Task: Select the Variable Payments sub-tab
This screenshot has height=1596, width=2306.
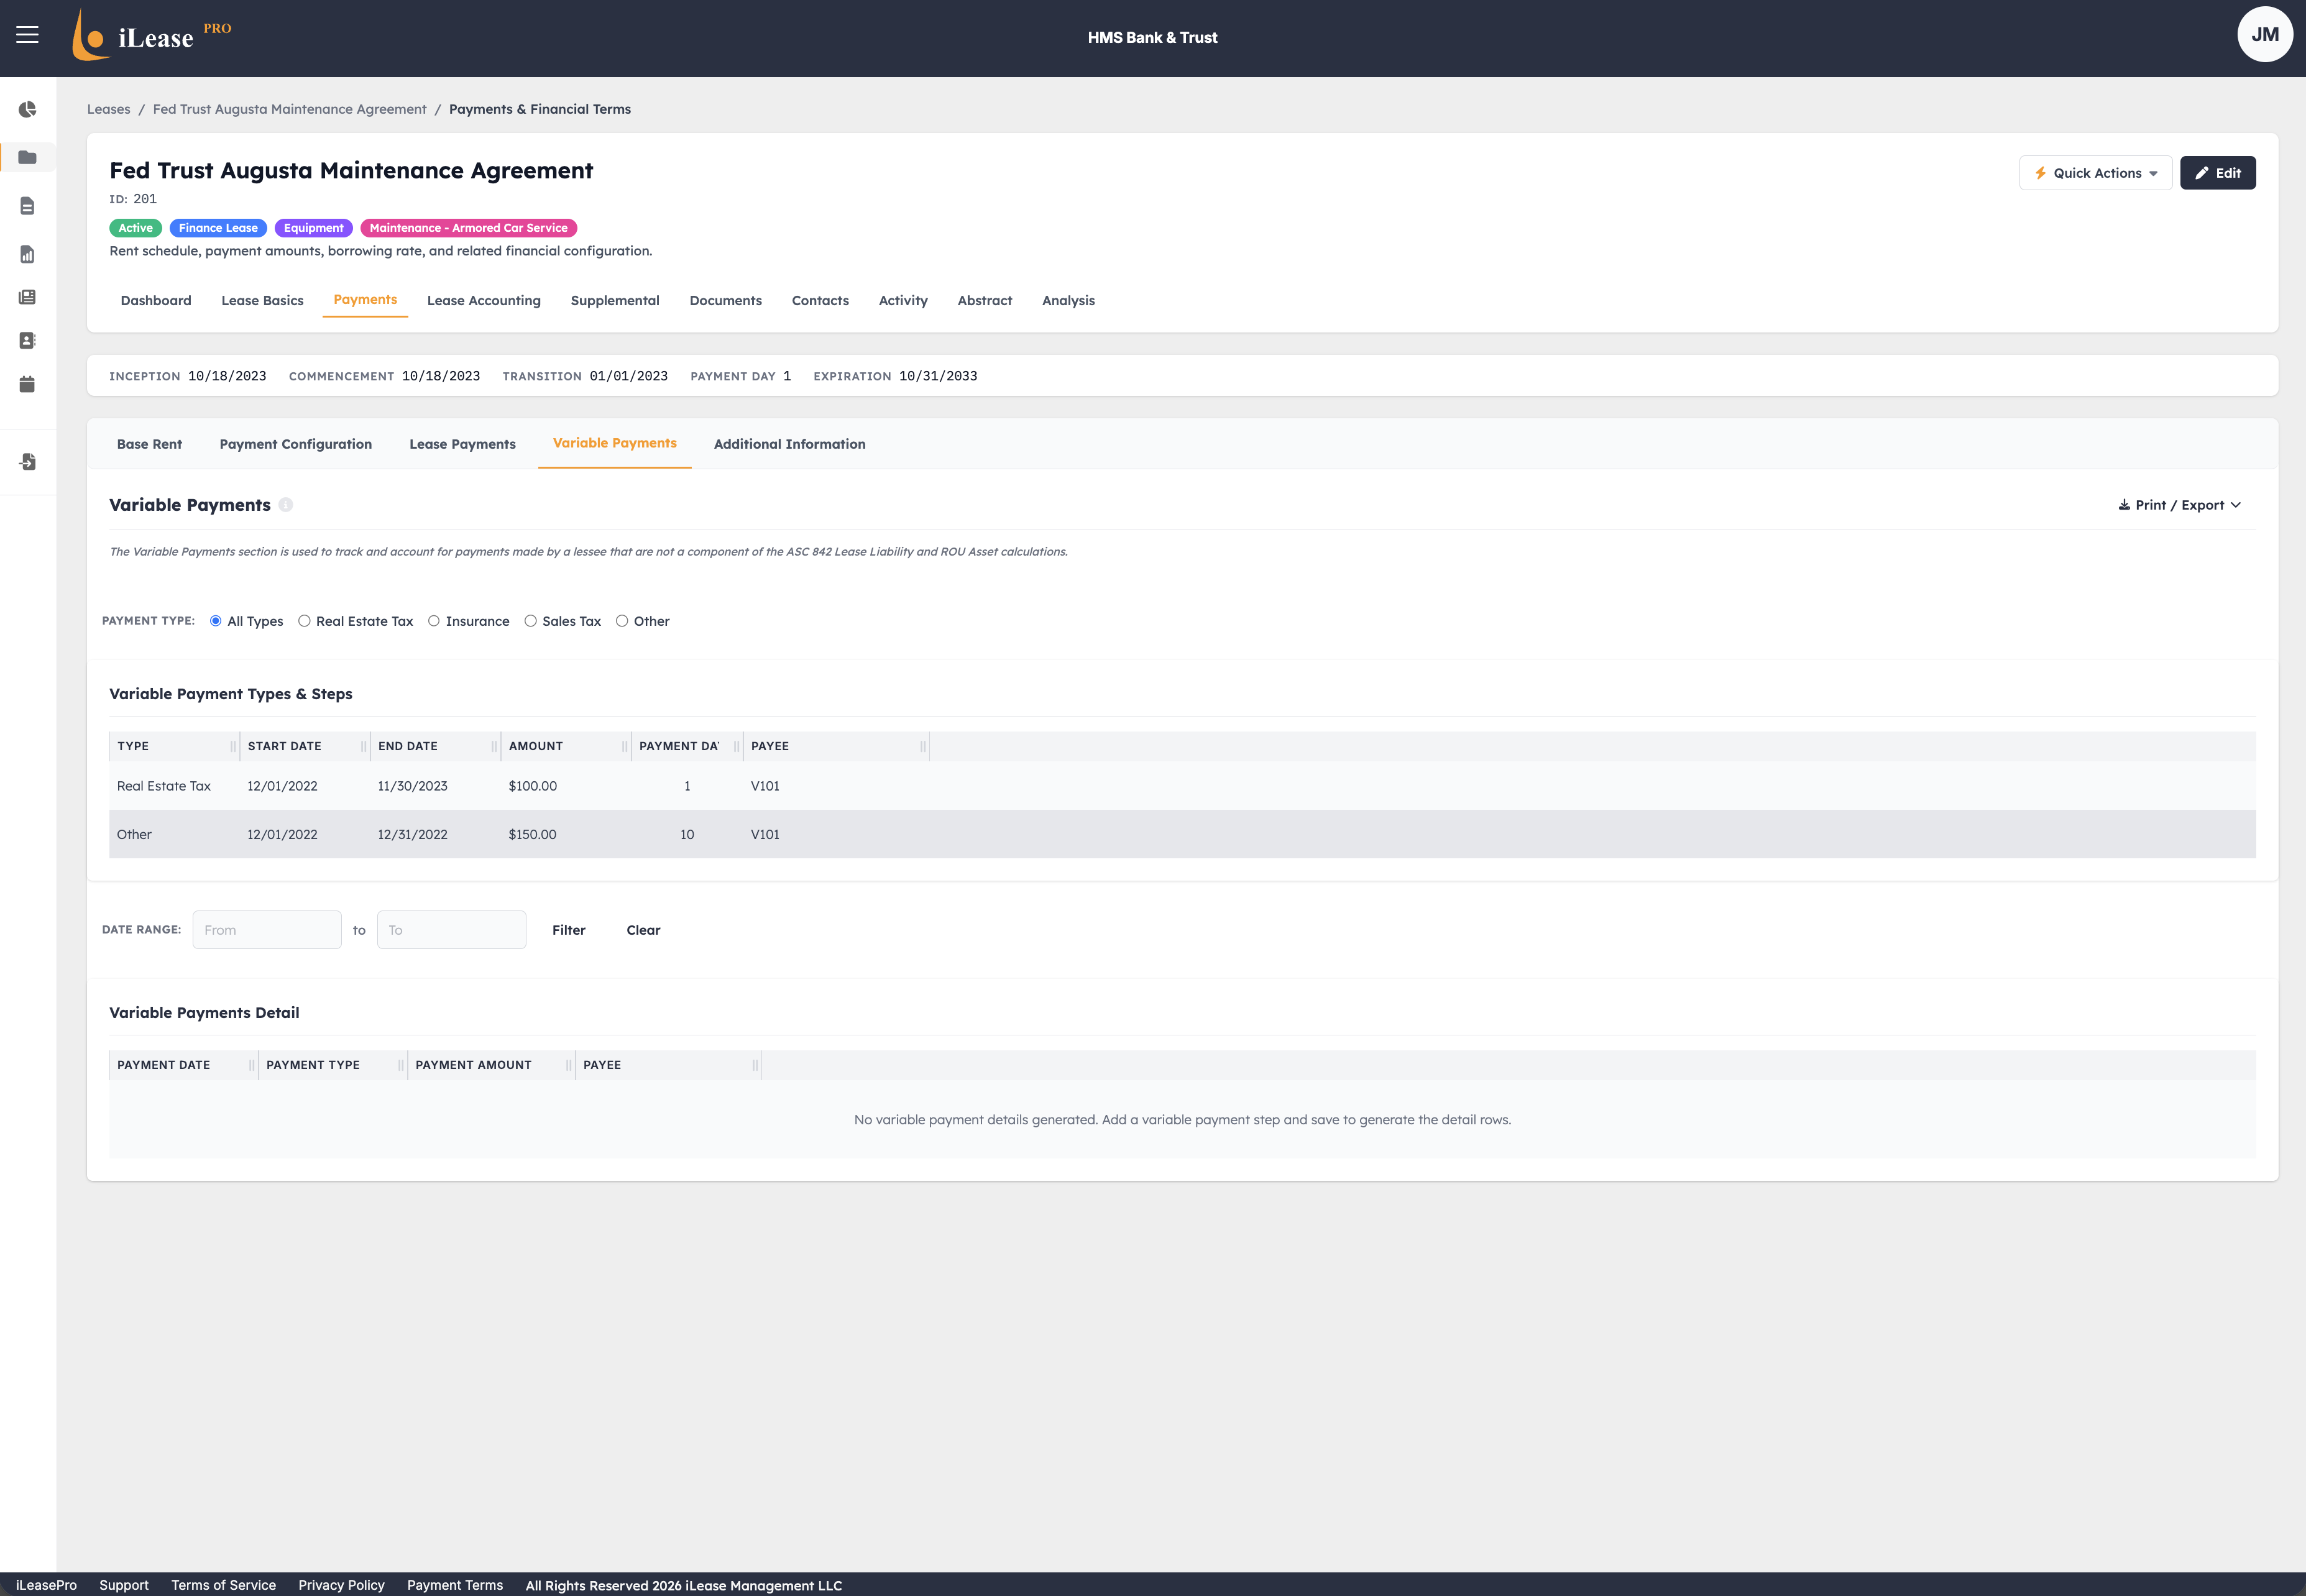Action: point(615,443)
